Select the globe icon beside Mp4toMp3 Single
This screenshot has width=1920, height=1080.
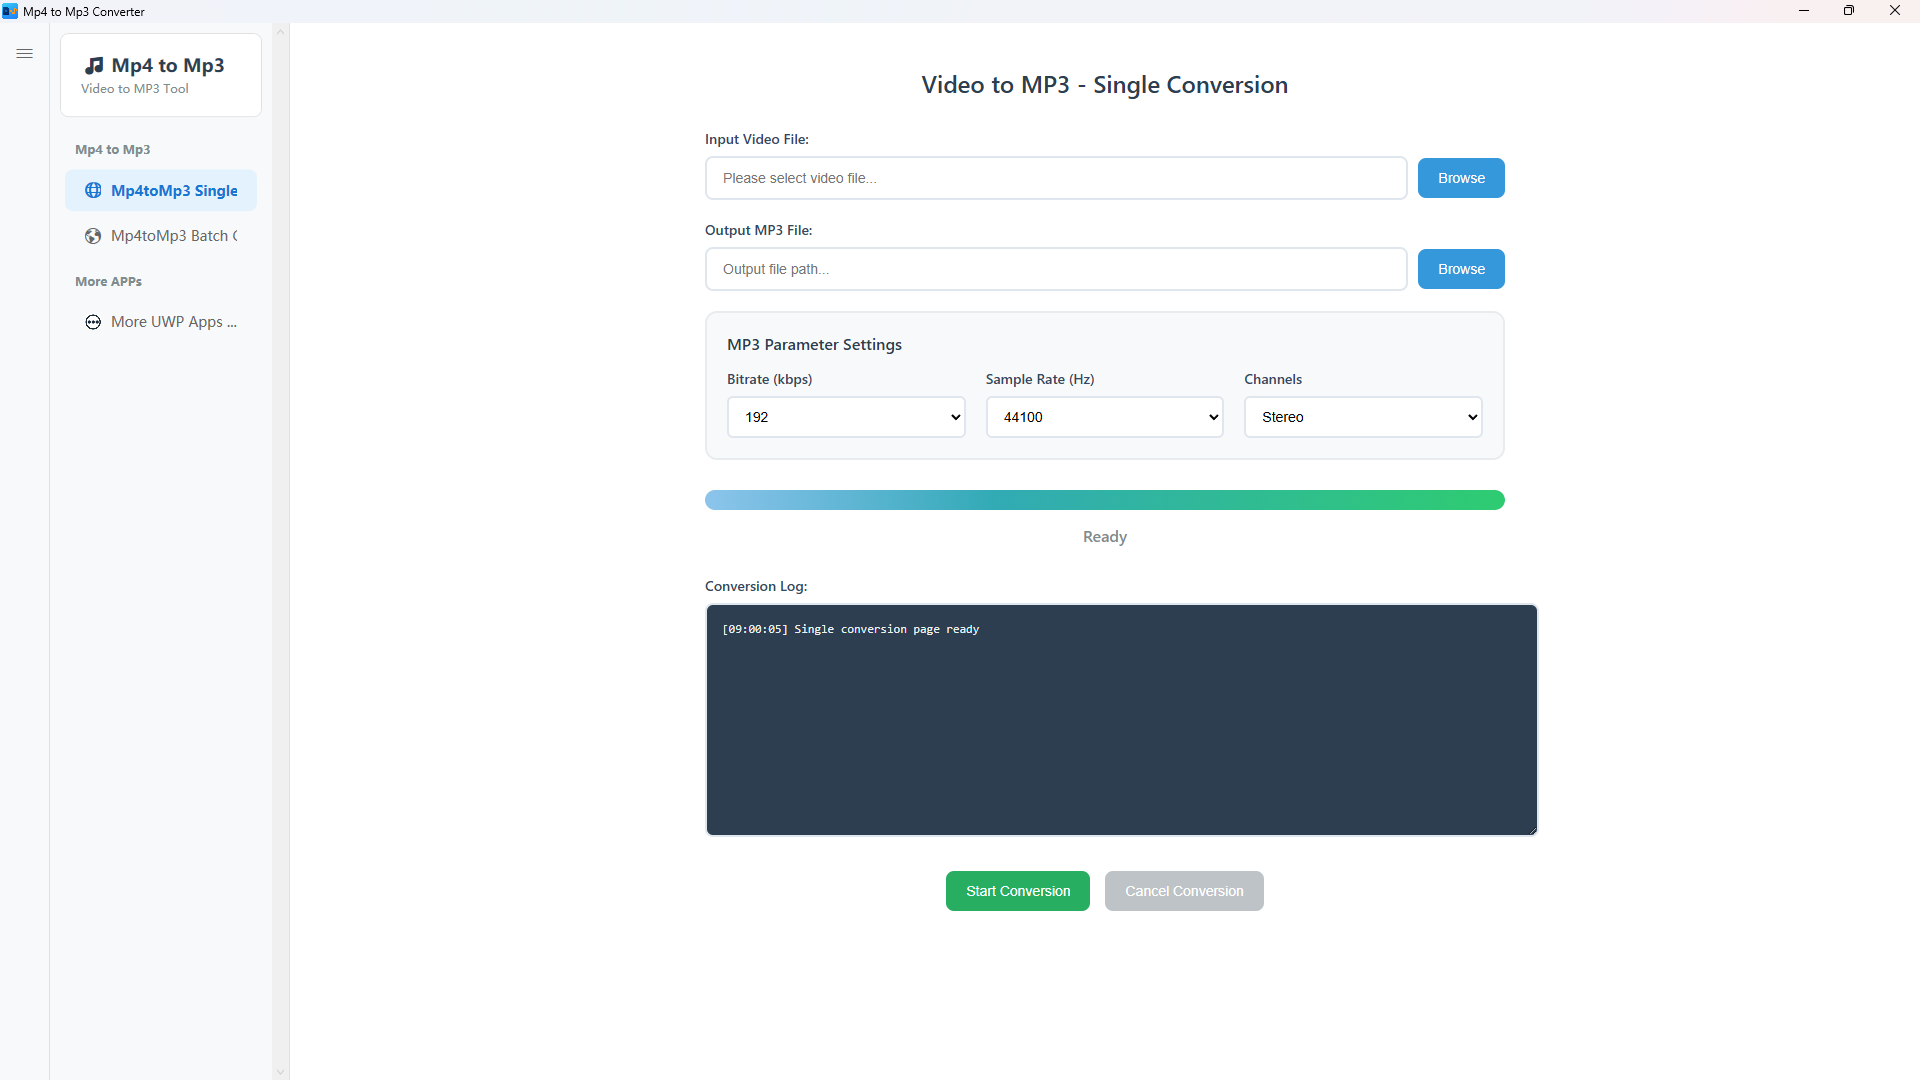tap(92, 190)
